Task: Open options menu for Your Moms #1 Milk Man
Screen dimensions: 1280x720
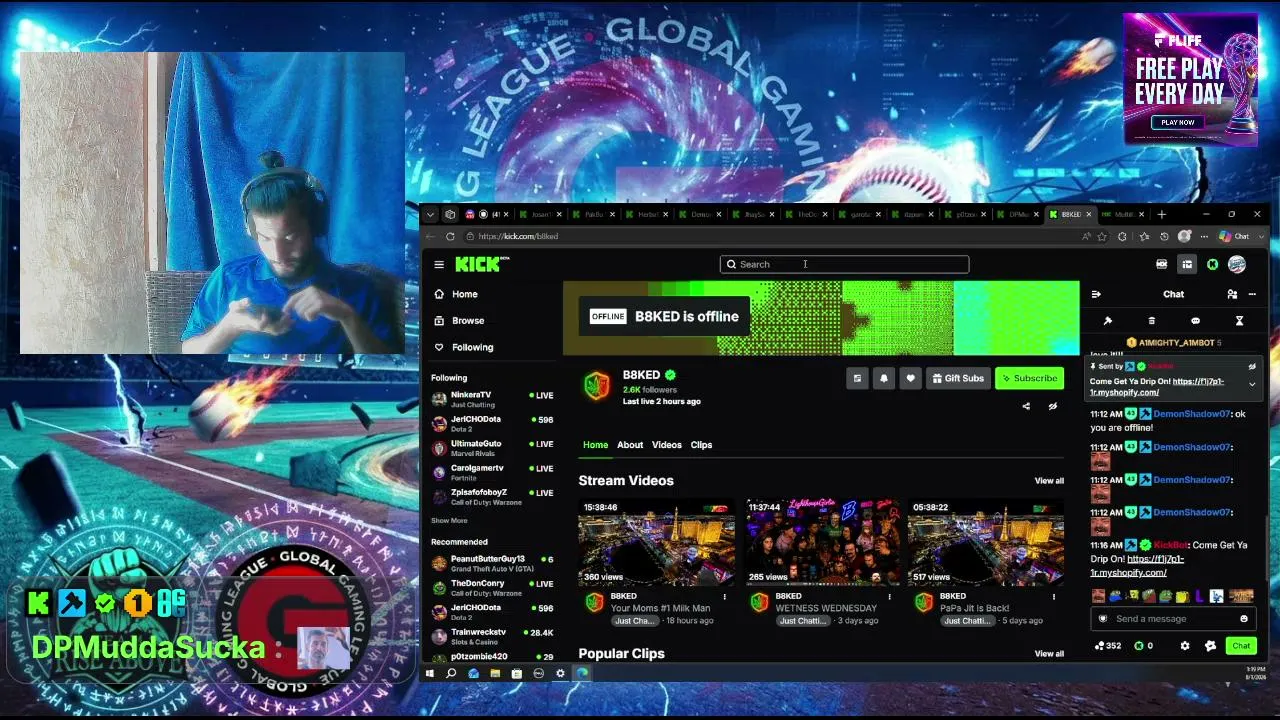Action: 724,597
